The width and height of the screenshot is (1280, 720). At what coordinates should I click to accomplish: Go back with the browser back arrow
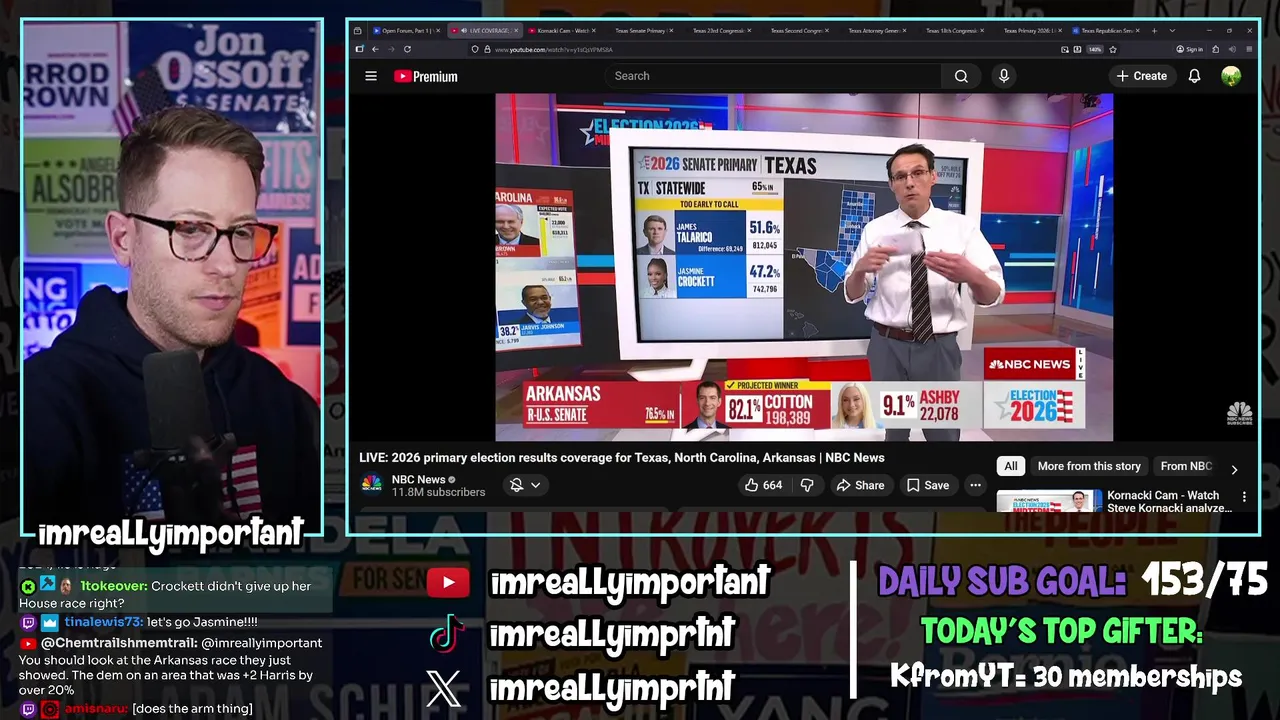tap(375, 49)
